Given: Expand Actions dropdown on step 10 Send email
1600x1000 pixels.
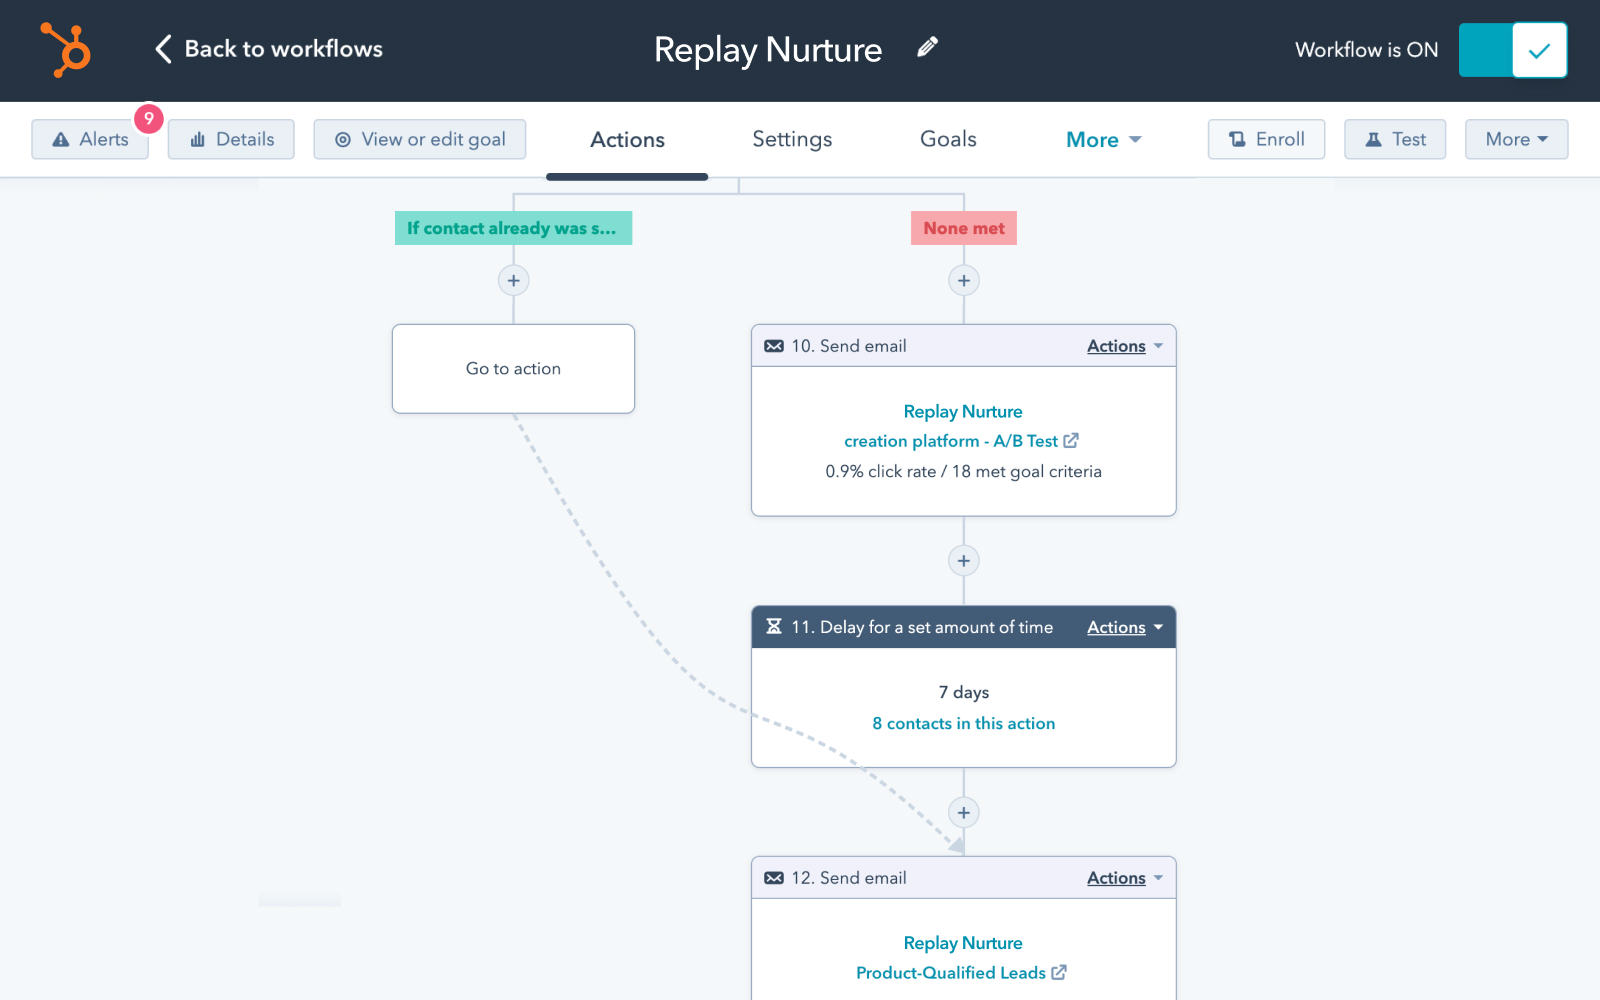Looking at the screenshot, I should point(1124,346).
